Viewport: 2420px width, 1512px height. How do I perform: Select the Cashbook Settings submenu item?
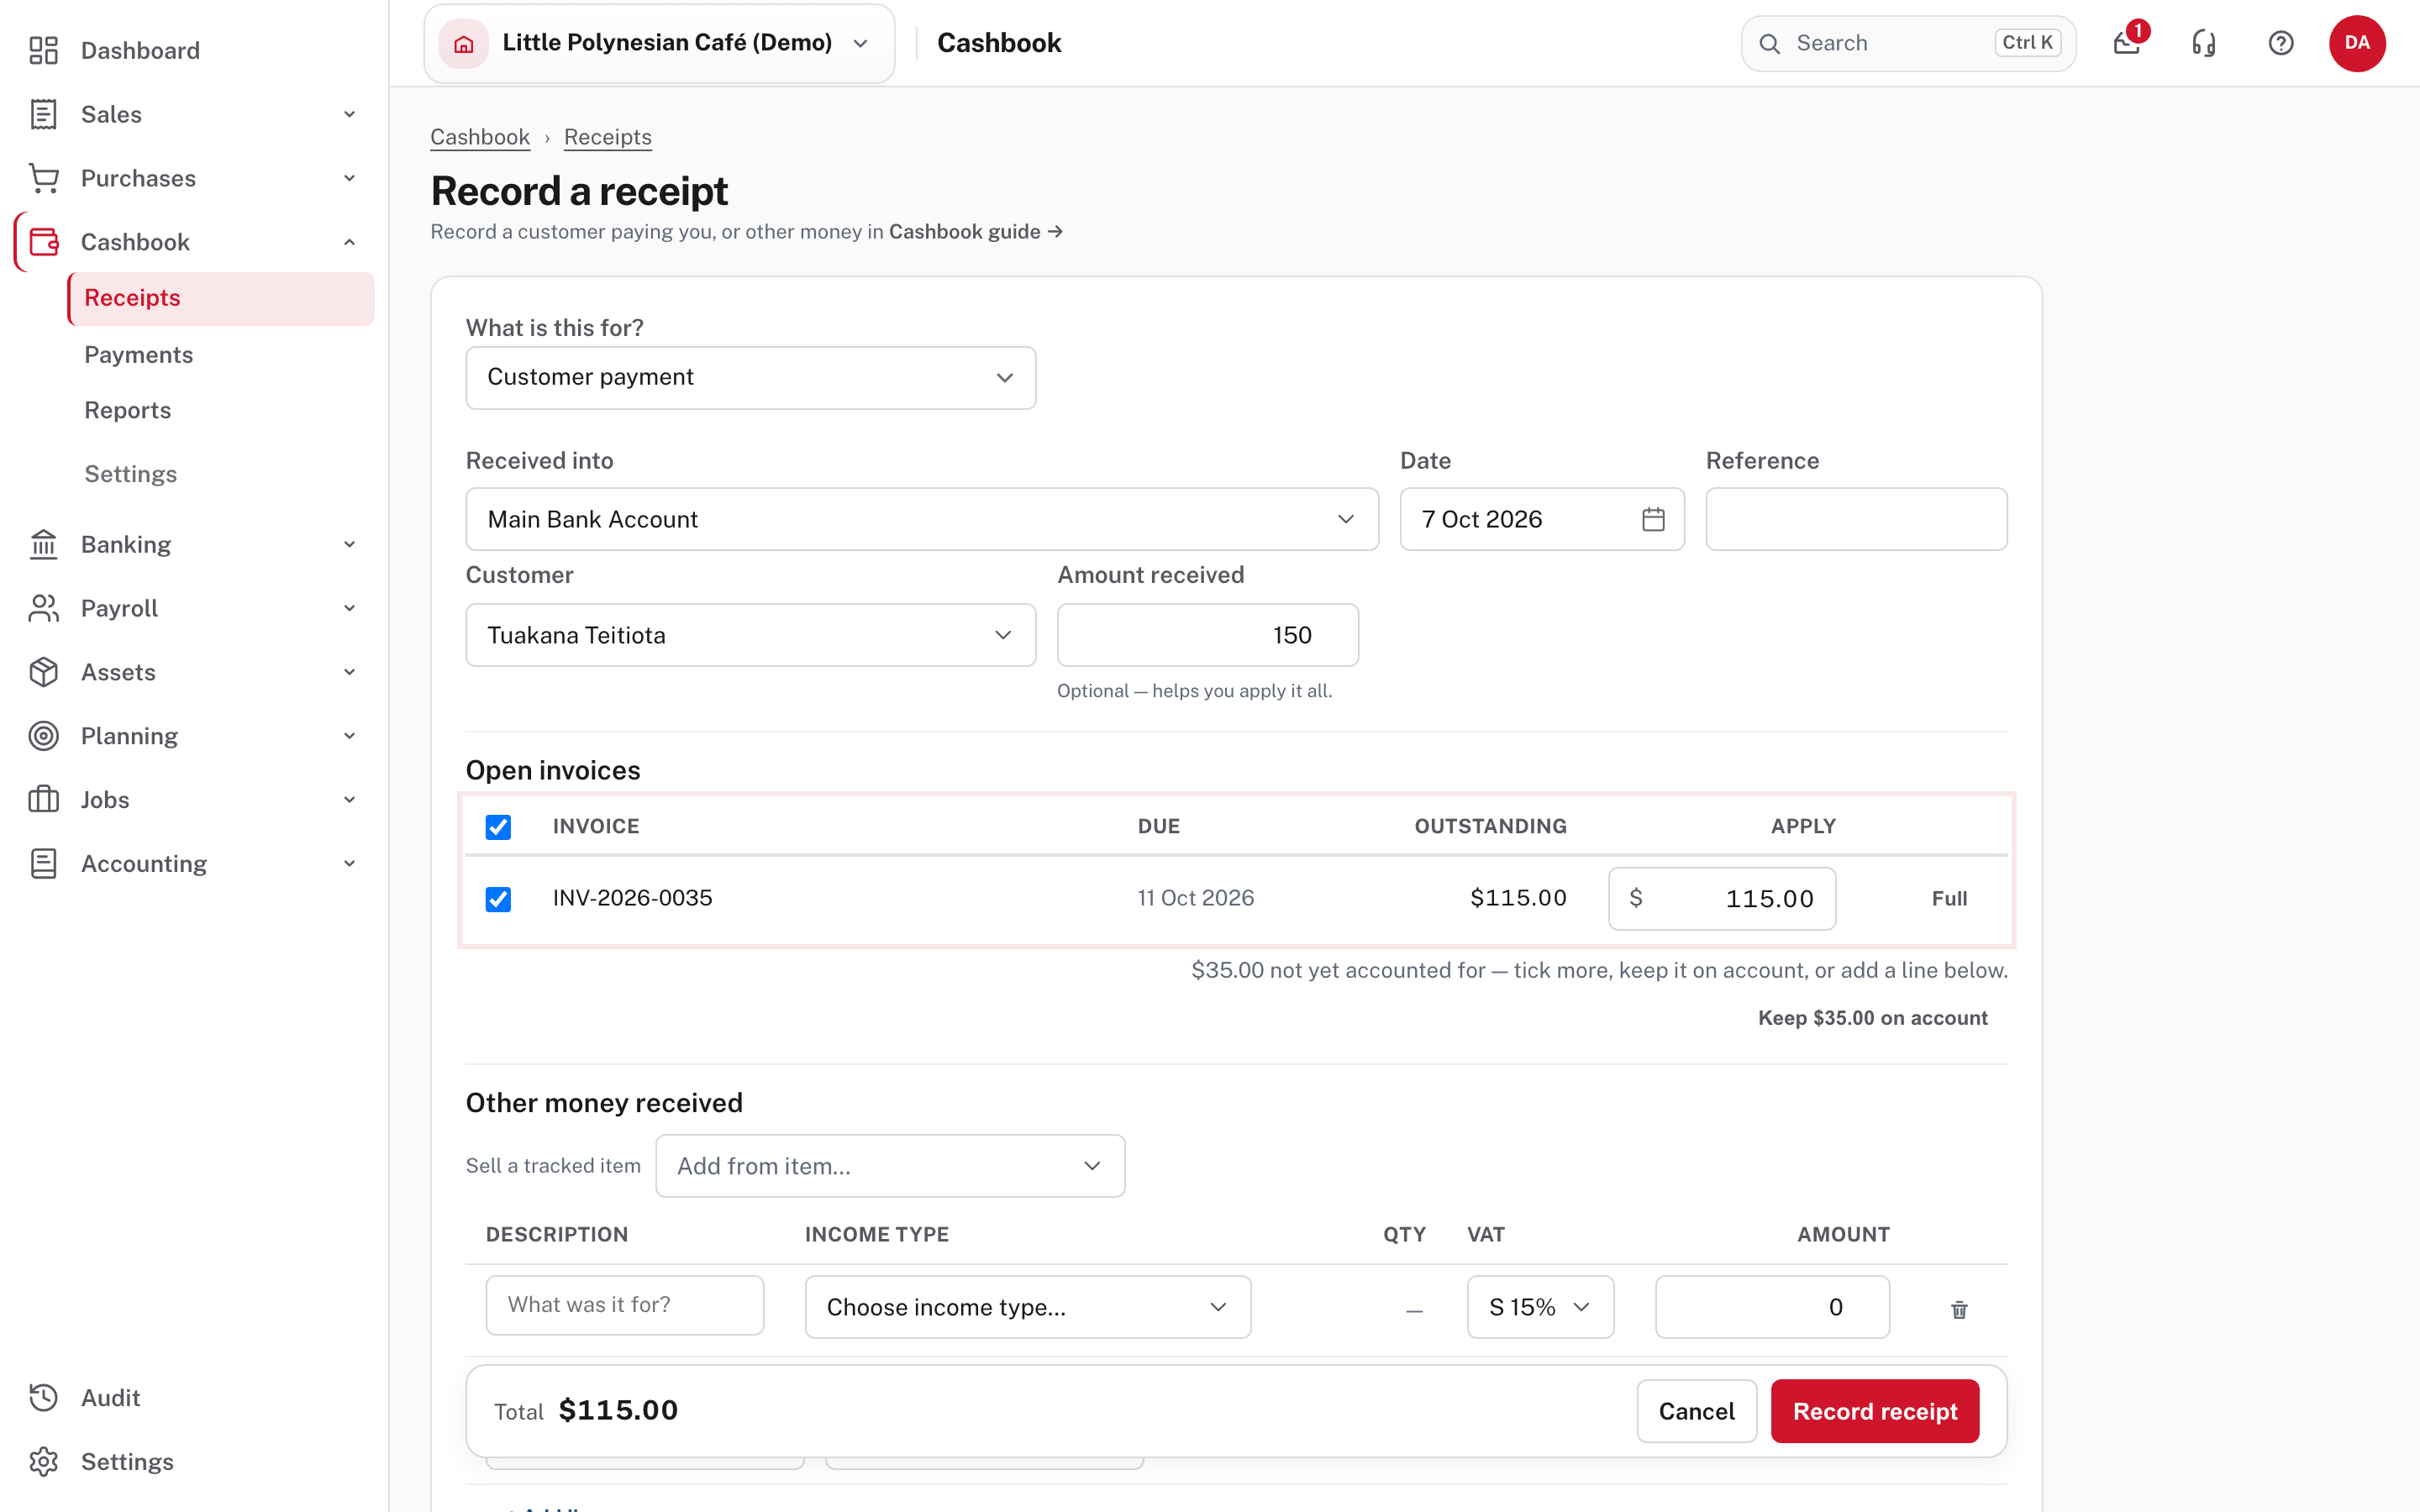tap(131, 474)
